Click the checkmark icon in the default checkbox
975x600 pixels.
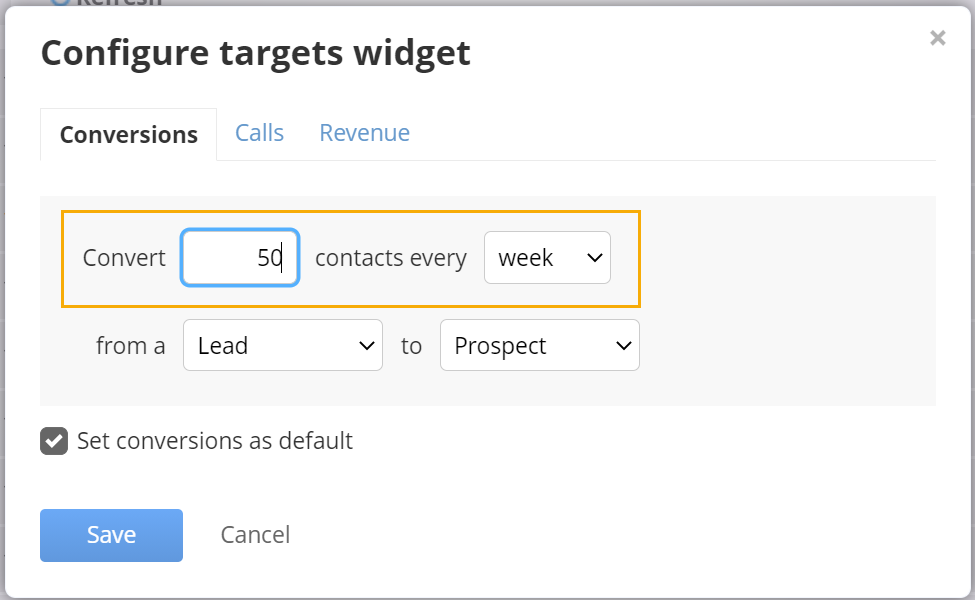point(54,441)
